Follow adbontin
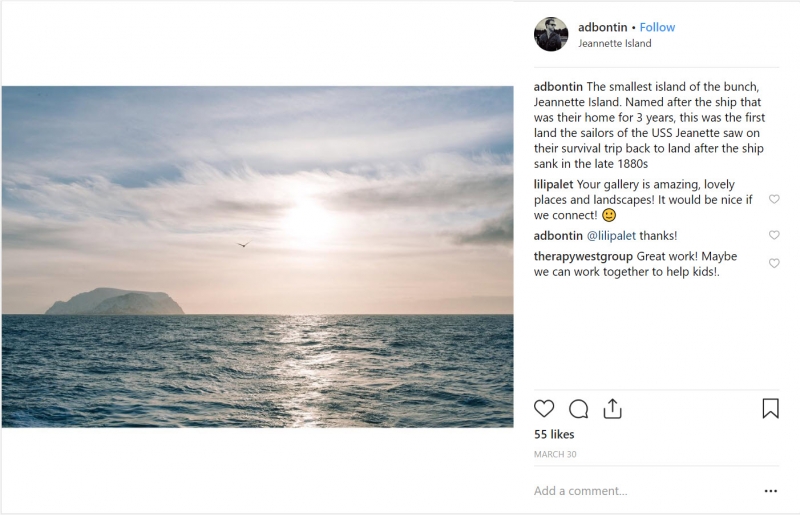The image size is (800, 515). pyautogui.click(x=657, y=27)
